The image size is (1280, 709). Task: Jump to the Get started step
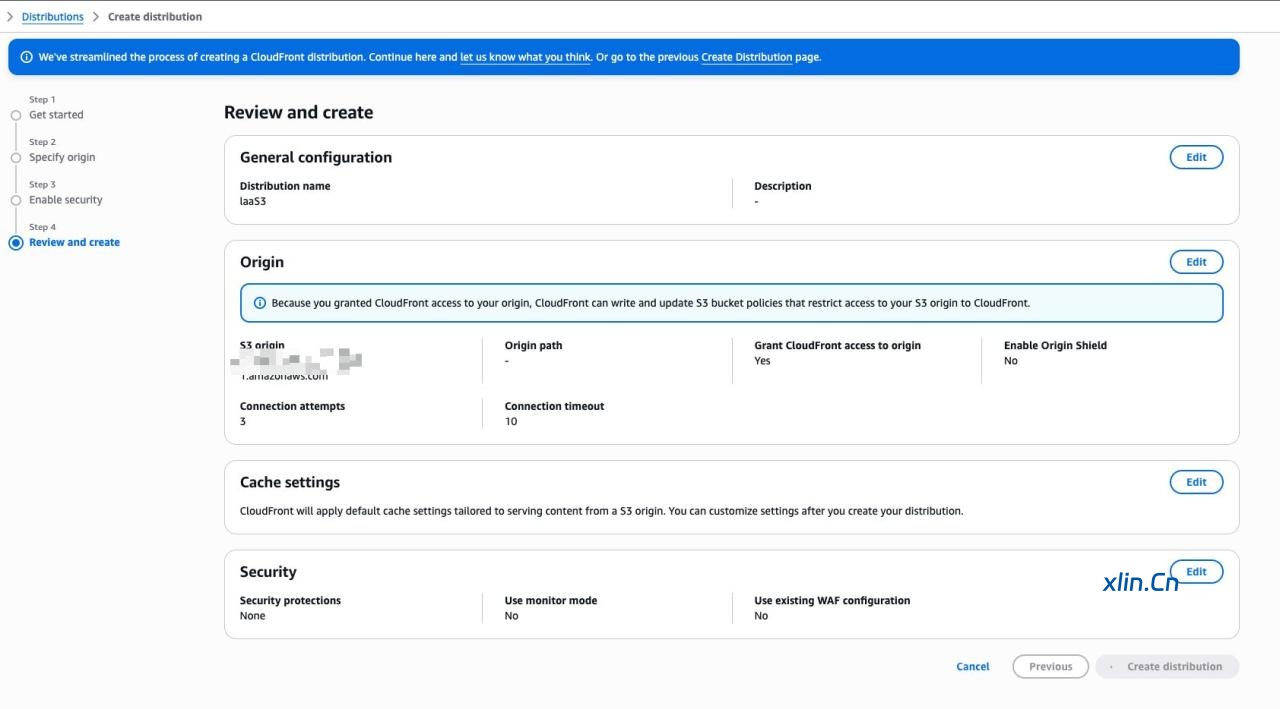[56, 115]
